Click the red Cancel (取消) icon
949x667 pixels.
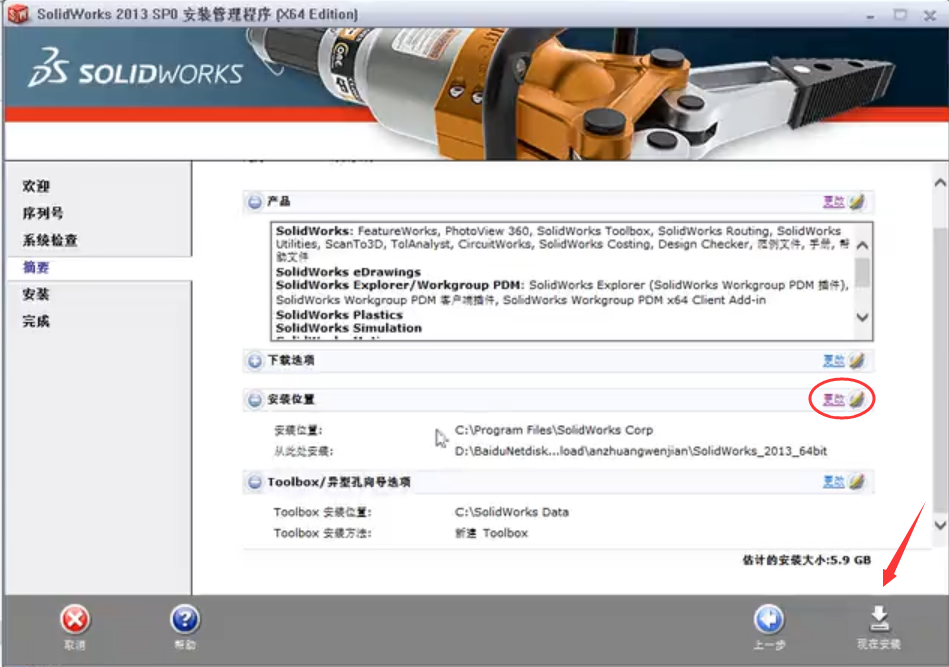[75, 620]
